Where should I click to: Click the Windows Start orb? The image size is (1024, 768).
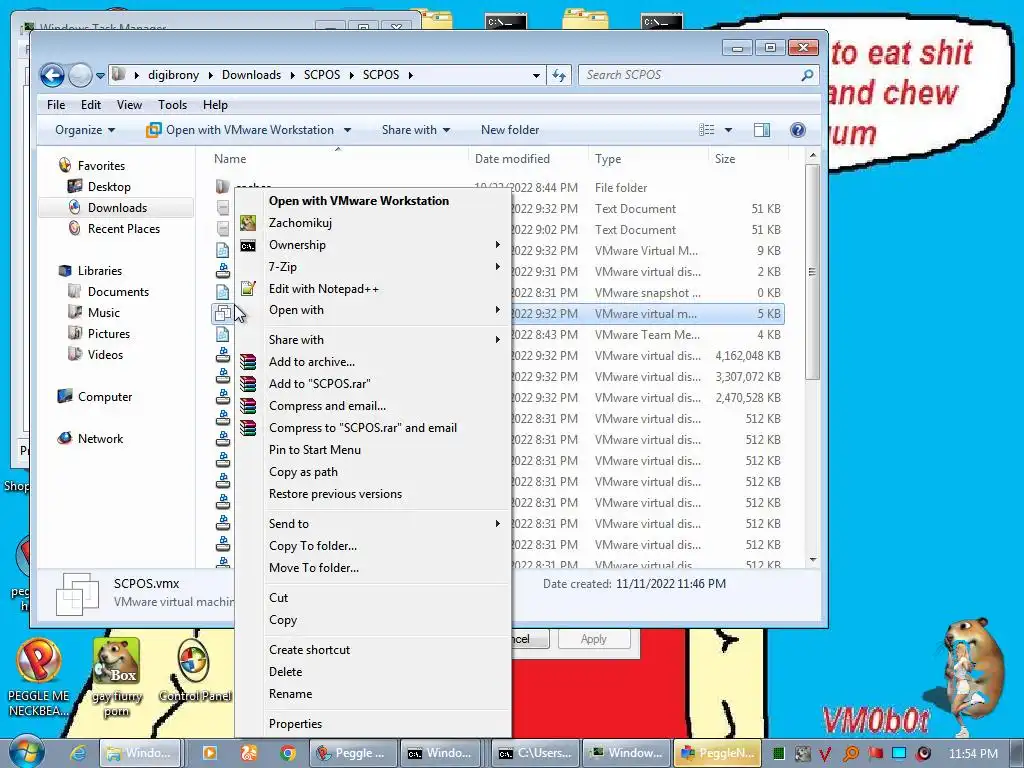tap(26, 752)
